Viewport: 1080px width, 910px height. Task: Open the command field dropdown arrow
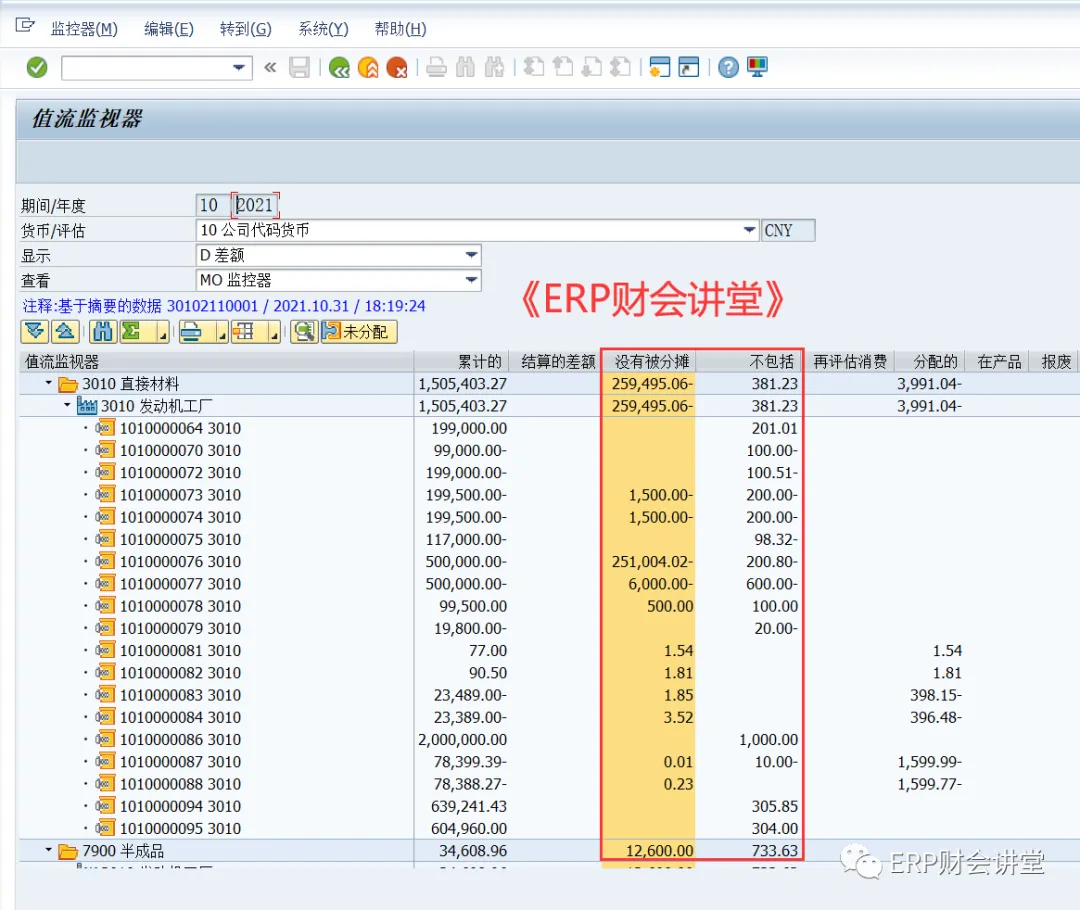[238, 68]
